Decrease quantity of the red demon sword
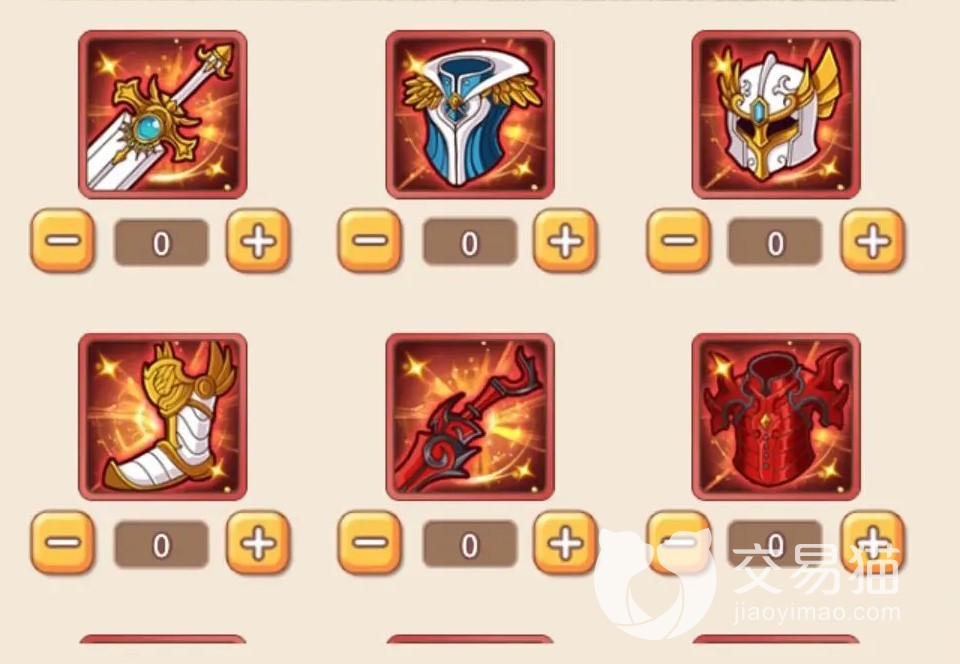The height and width of the screenshot is (664, 960). [x=370, y=543]
